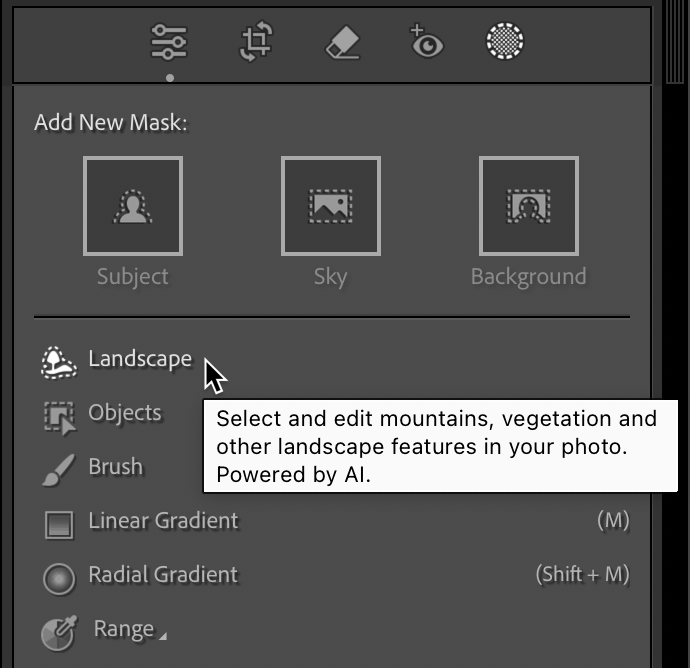Click the Range eyedropper icon
Screen dimensions: 690x668
(x=59, y=633)
